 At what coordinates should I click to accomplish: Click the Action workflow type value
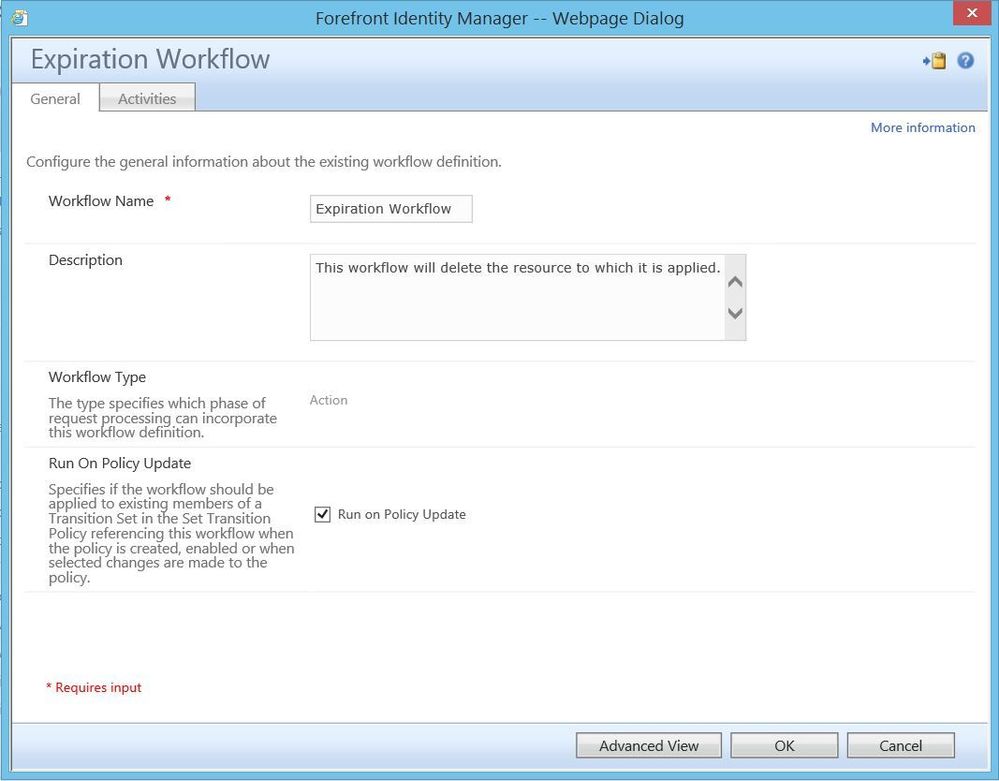pyautogui.click(x=329, y=400)
